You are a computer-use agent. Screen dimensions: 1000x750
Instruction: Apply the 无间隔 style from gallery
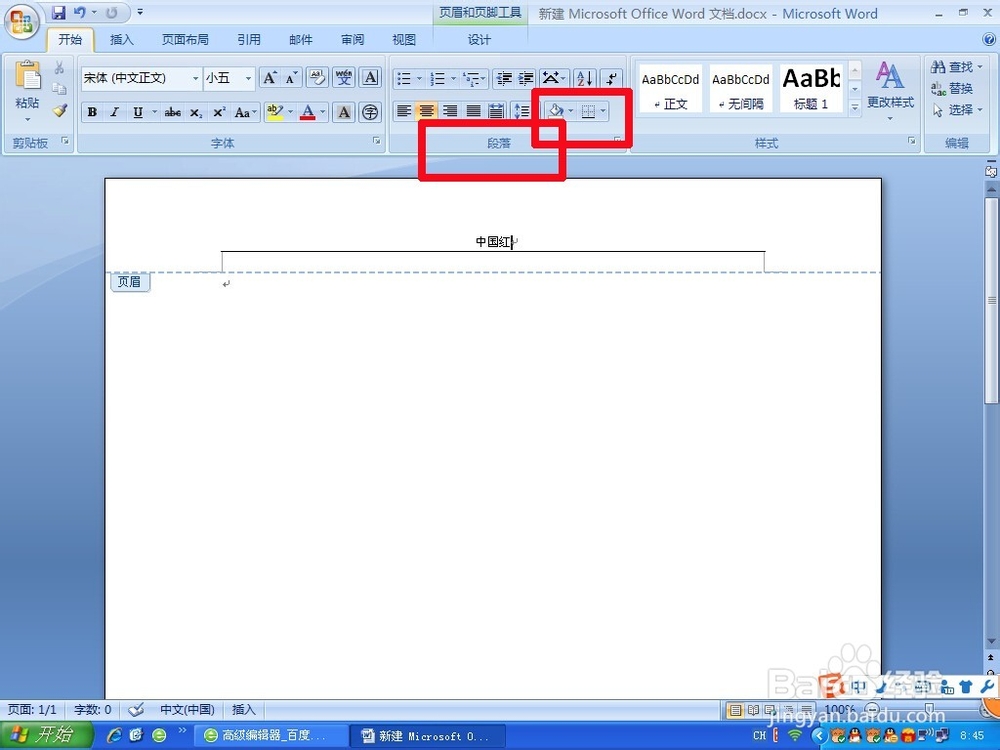pyautogui.click(x=740, y=89)
